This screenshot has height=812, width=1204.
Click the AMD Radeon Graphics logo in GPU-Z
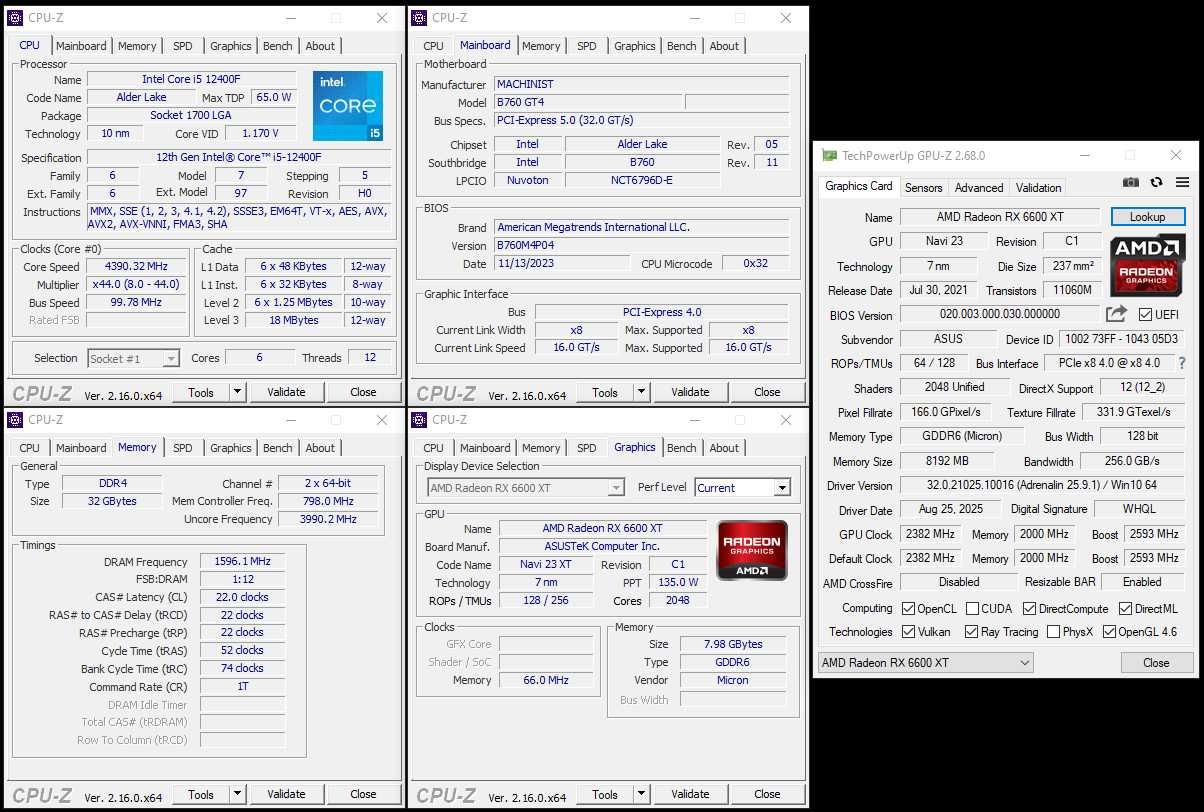[x=1148, y=264]
